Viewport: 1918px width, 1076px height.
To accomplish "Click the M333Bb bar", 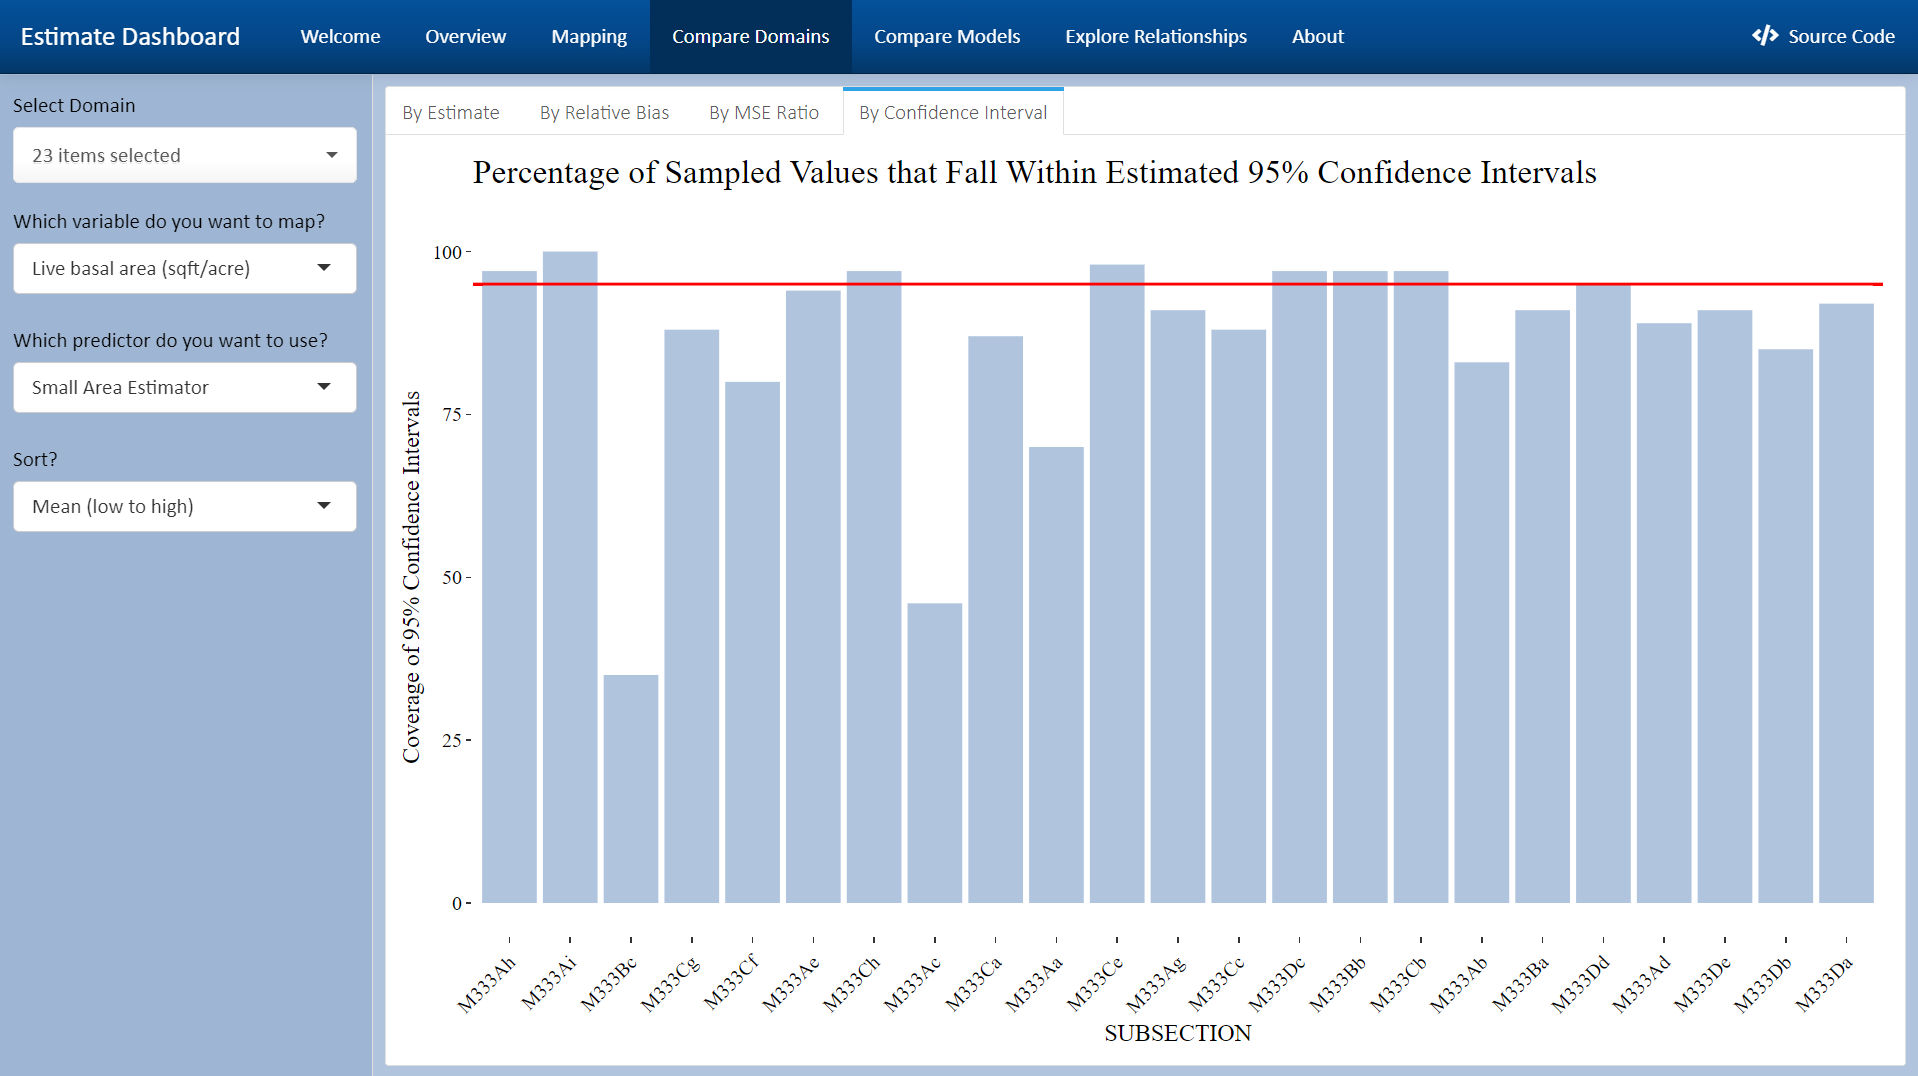I will [x=1360, y=587].
